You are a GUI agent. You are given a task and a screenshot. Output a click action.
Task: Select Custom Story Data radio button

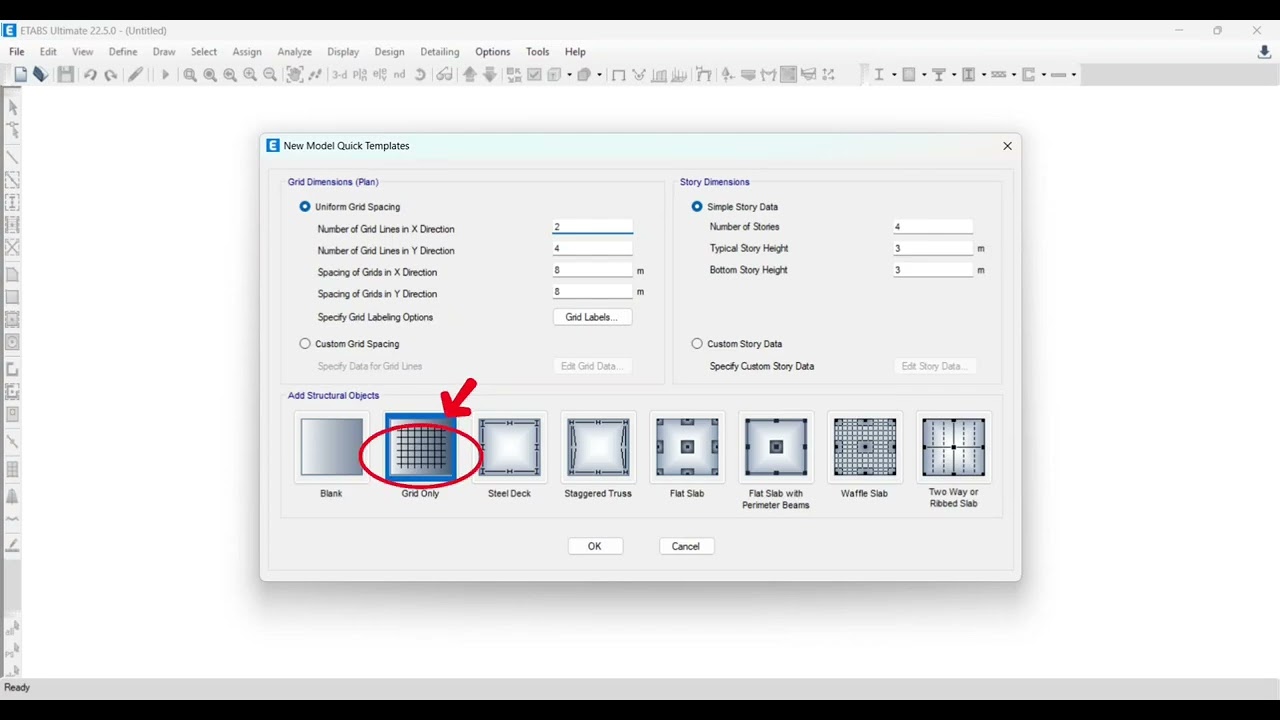click(697, 344)
